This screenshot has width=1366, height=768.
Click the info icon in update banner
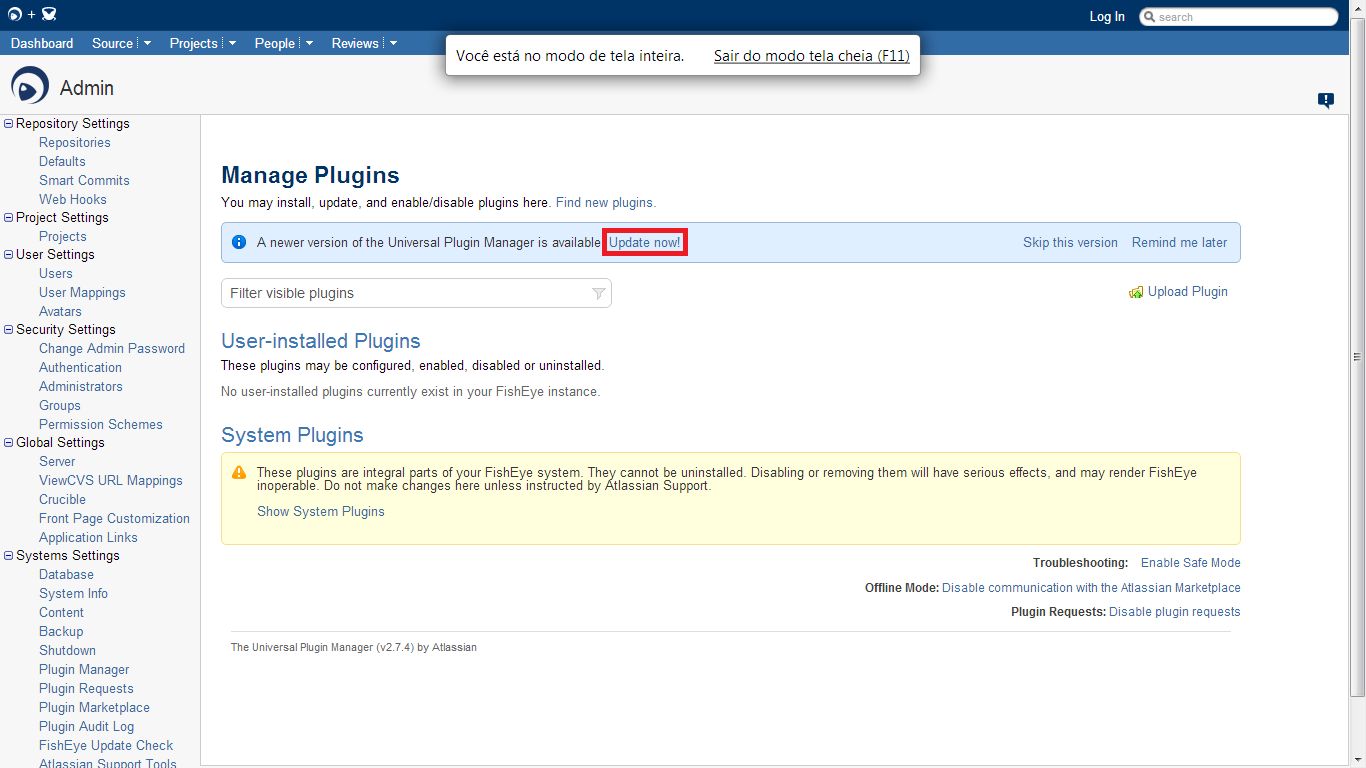click(x=239, y=242)
